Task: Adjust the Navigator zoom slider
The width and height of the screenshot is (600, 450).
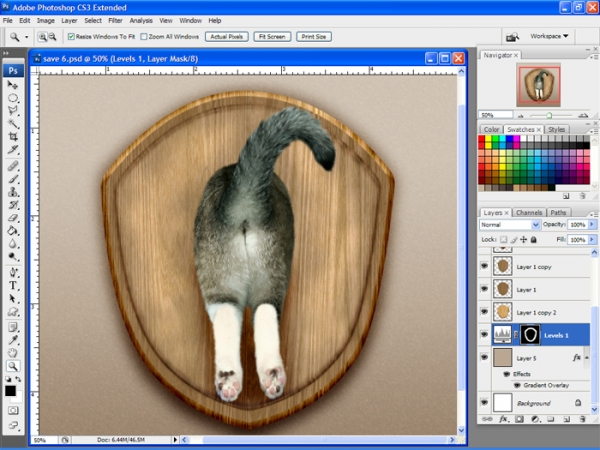Action: point(549,115)
